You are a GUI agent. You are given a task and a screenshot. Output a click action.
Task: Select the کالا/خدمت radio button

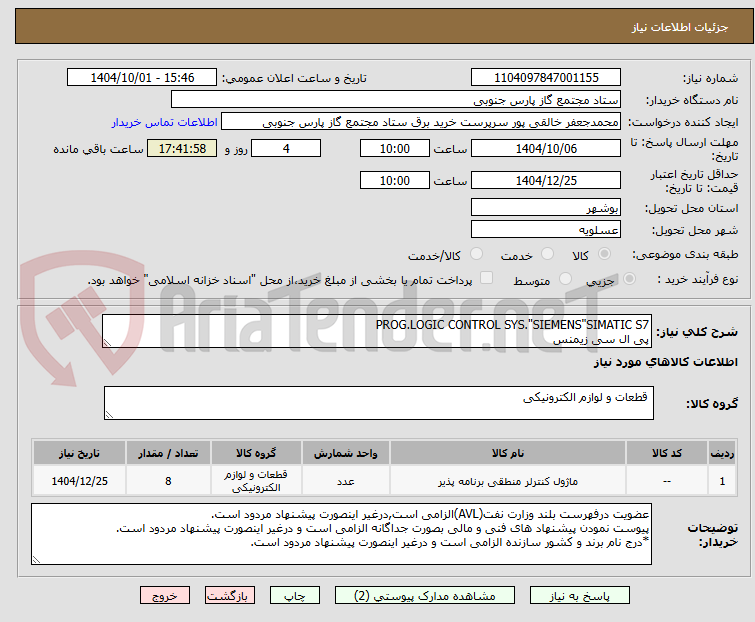(x=476, y=254)
